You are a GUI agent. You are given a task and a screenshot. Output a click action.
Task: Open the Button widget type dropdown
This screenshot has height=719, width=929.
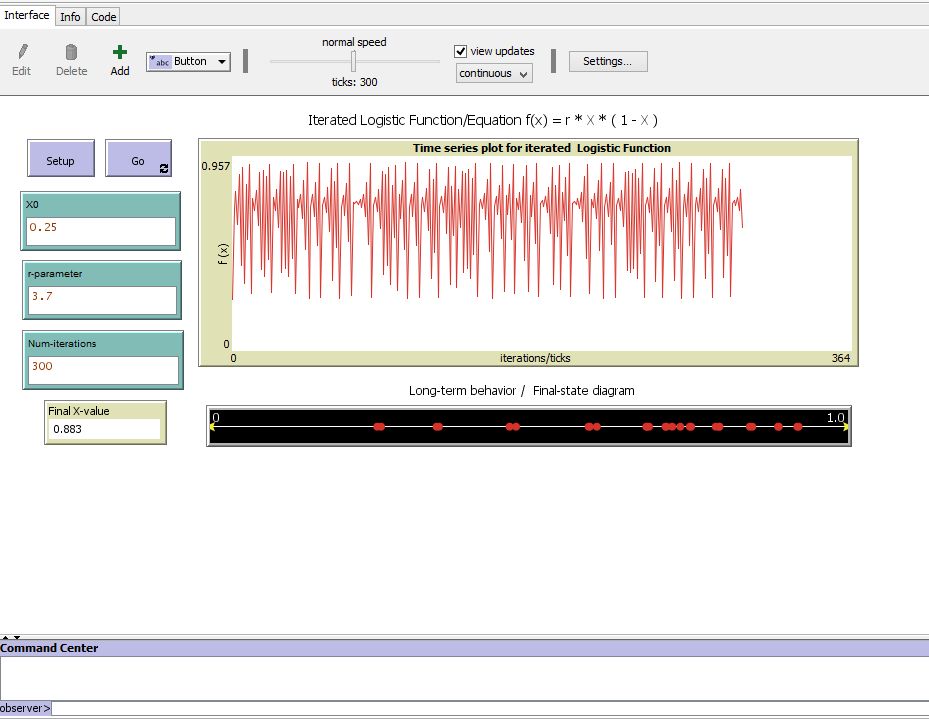[x=188, y=62]
